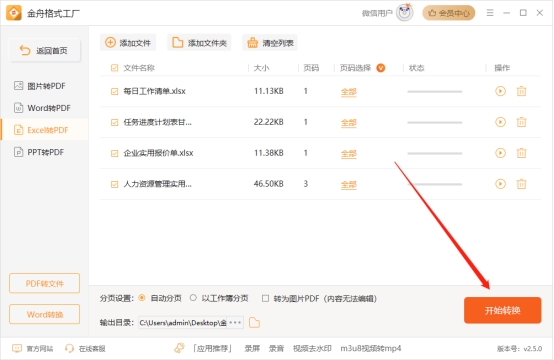Image resolution: width=554 pixels, height=360 pixels.
Task: Click the progress bar of 每日工作清单.xlsx
Action: [435, 92]
